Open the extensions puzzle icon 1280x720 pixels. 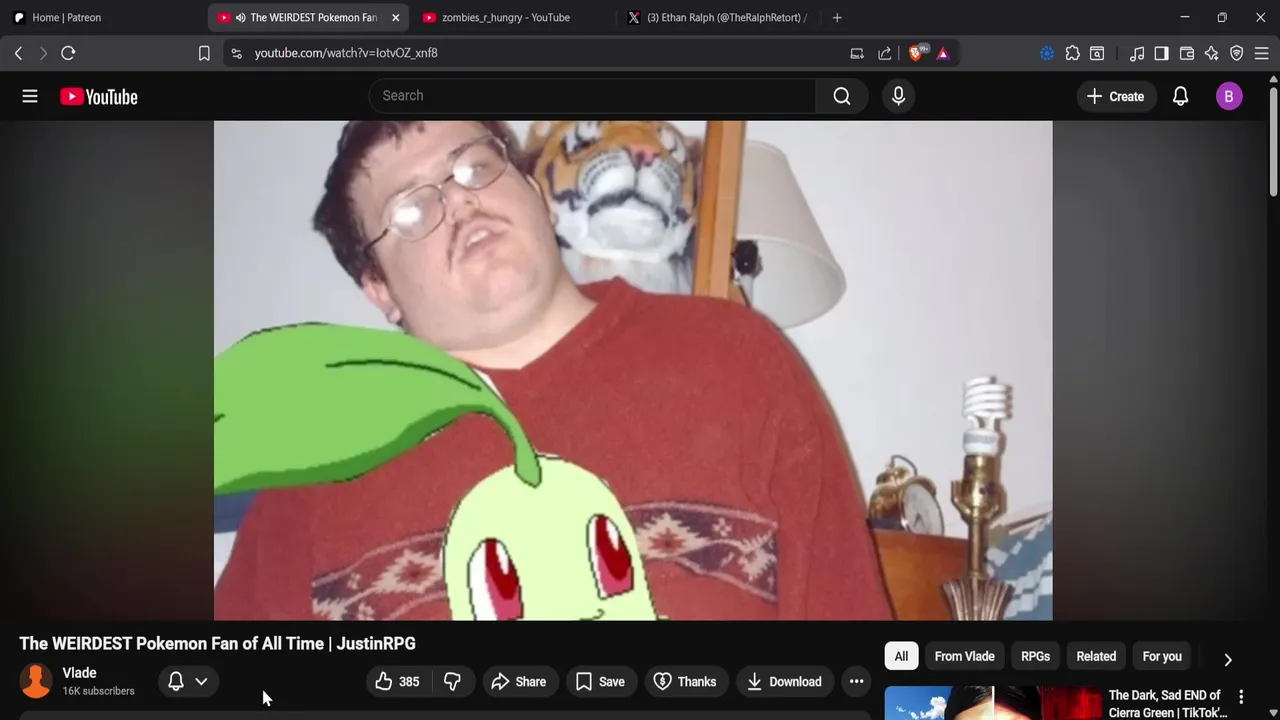point(1072,53)
